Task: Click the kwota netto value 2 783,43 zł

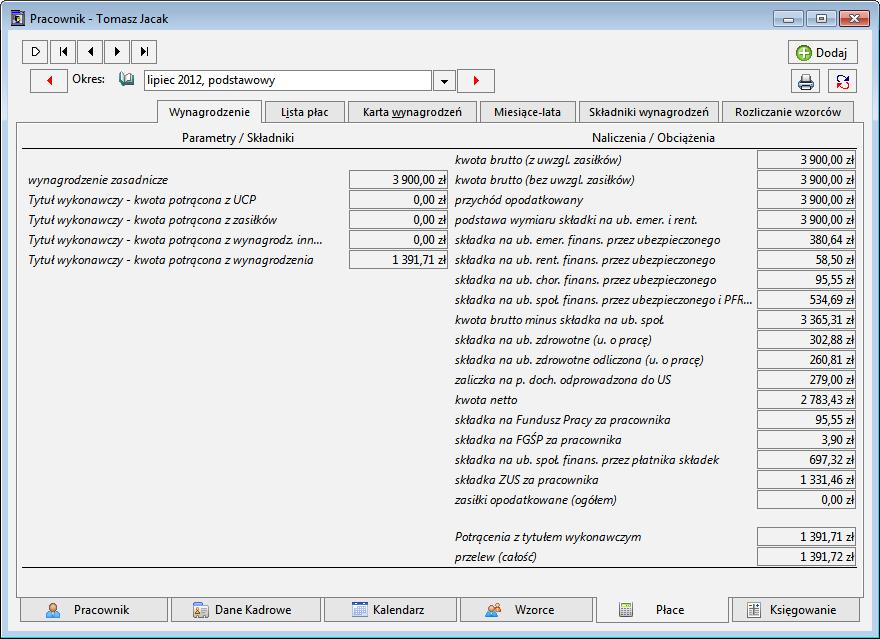Action: tap(806, 400)
